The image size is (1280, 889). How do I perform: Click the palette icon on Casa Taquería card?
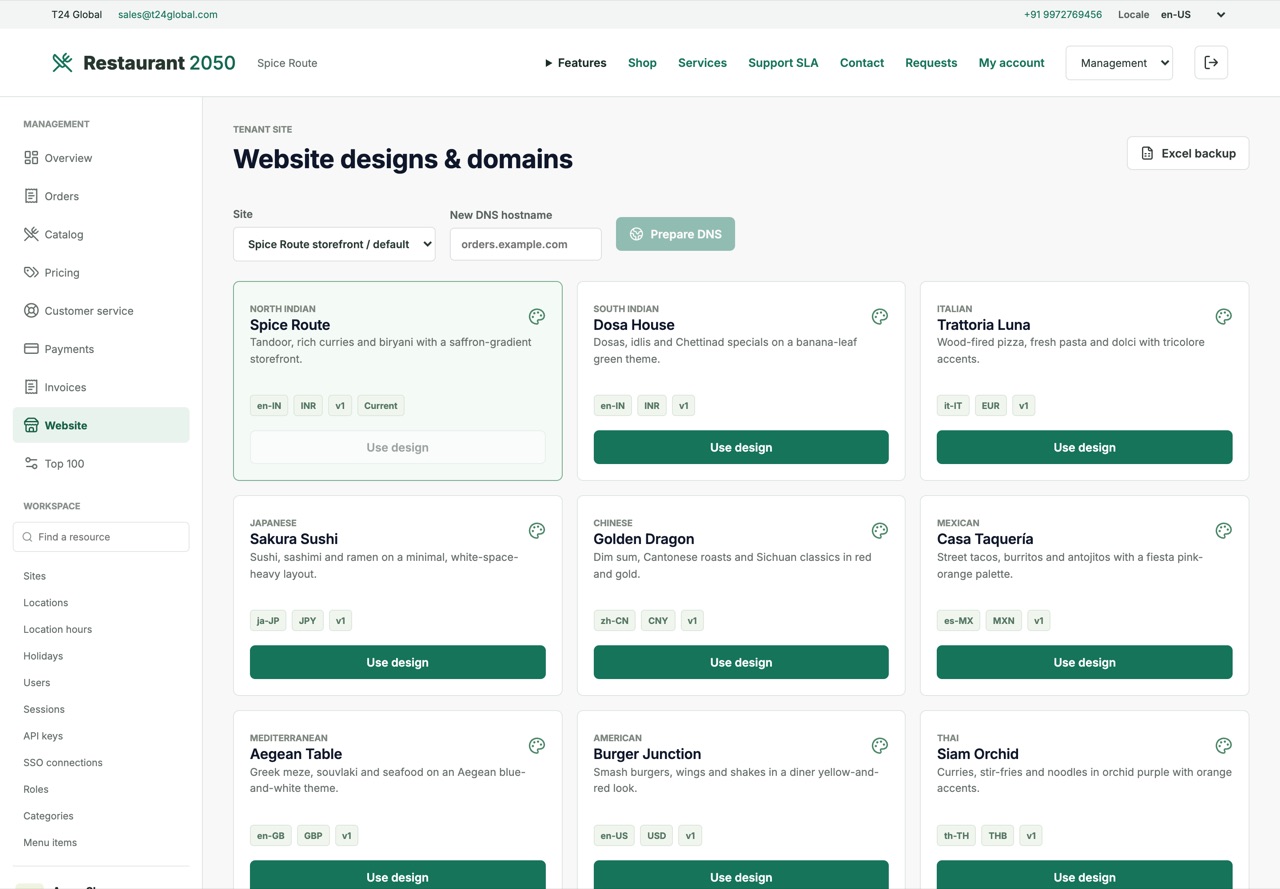1223,531
